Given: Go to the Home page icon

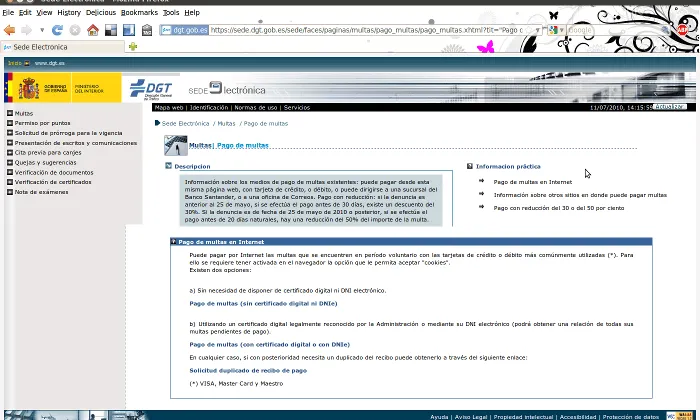Looking at the screenshot, I should tap(93, 30).
